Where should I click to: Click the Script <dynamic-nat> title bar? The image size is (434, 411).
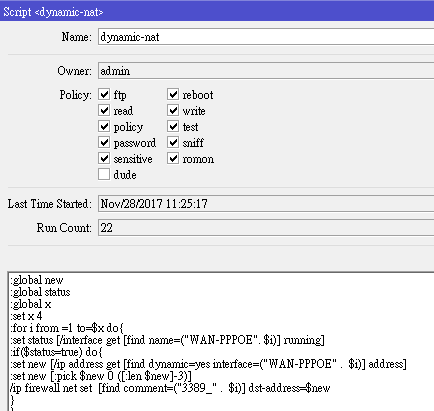tap(217, 11)
